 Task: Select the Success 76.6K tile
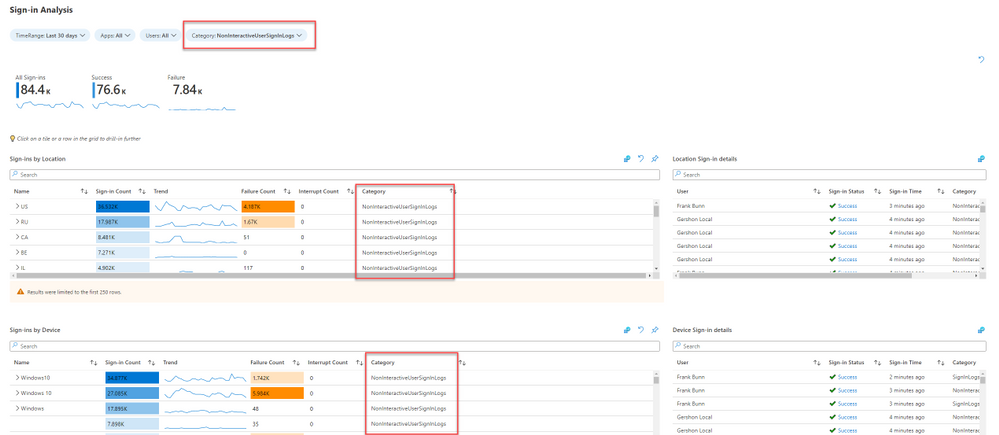click(x=126, y=92)
